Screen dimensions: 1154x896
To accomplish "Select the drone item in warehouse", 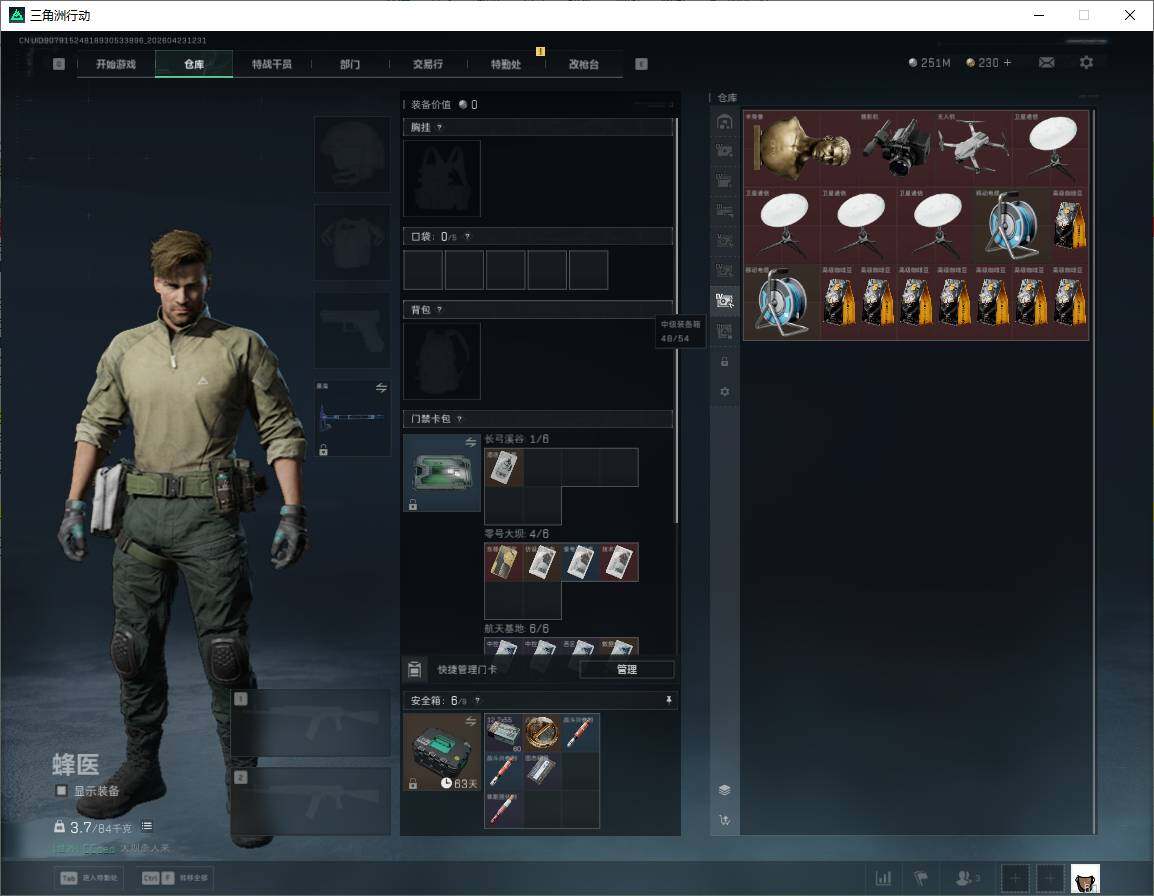I will (973, 148).
